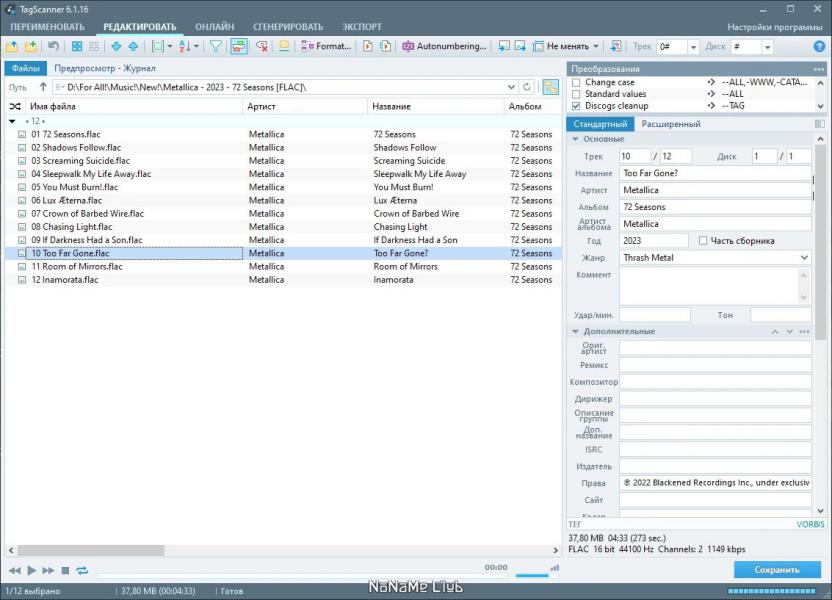This screenshot has height=600, width=832.
Task: Click the yellow cover art icon in the toolbar
Action: coord(284,47)
